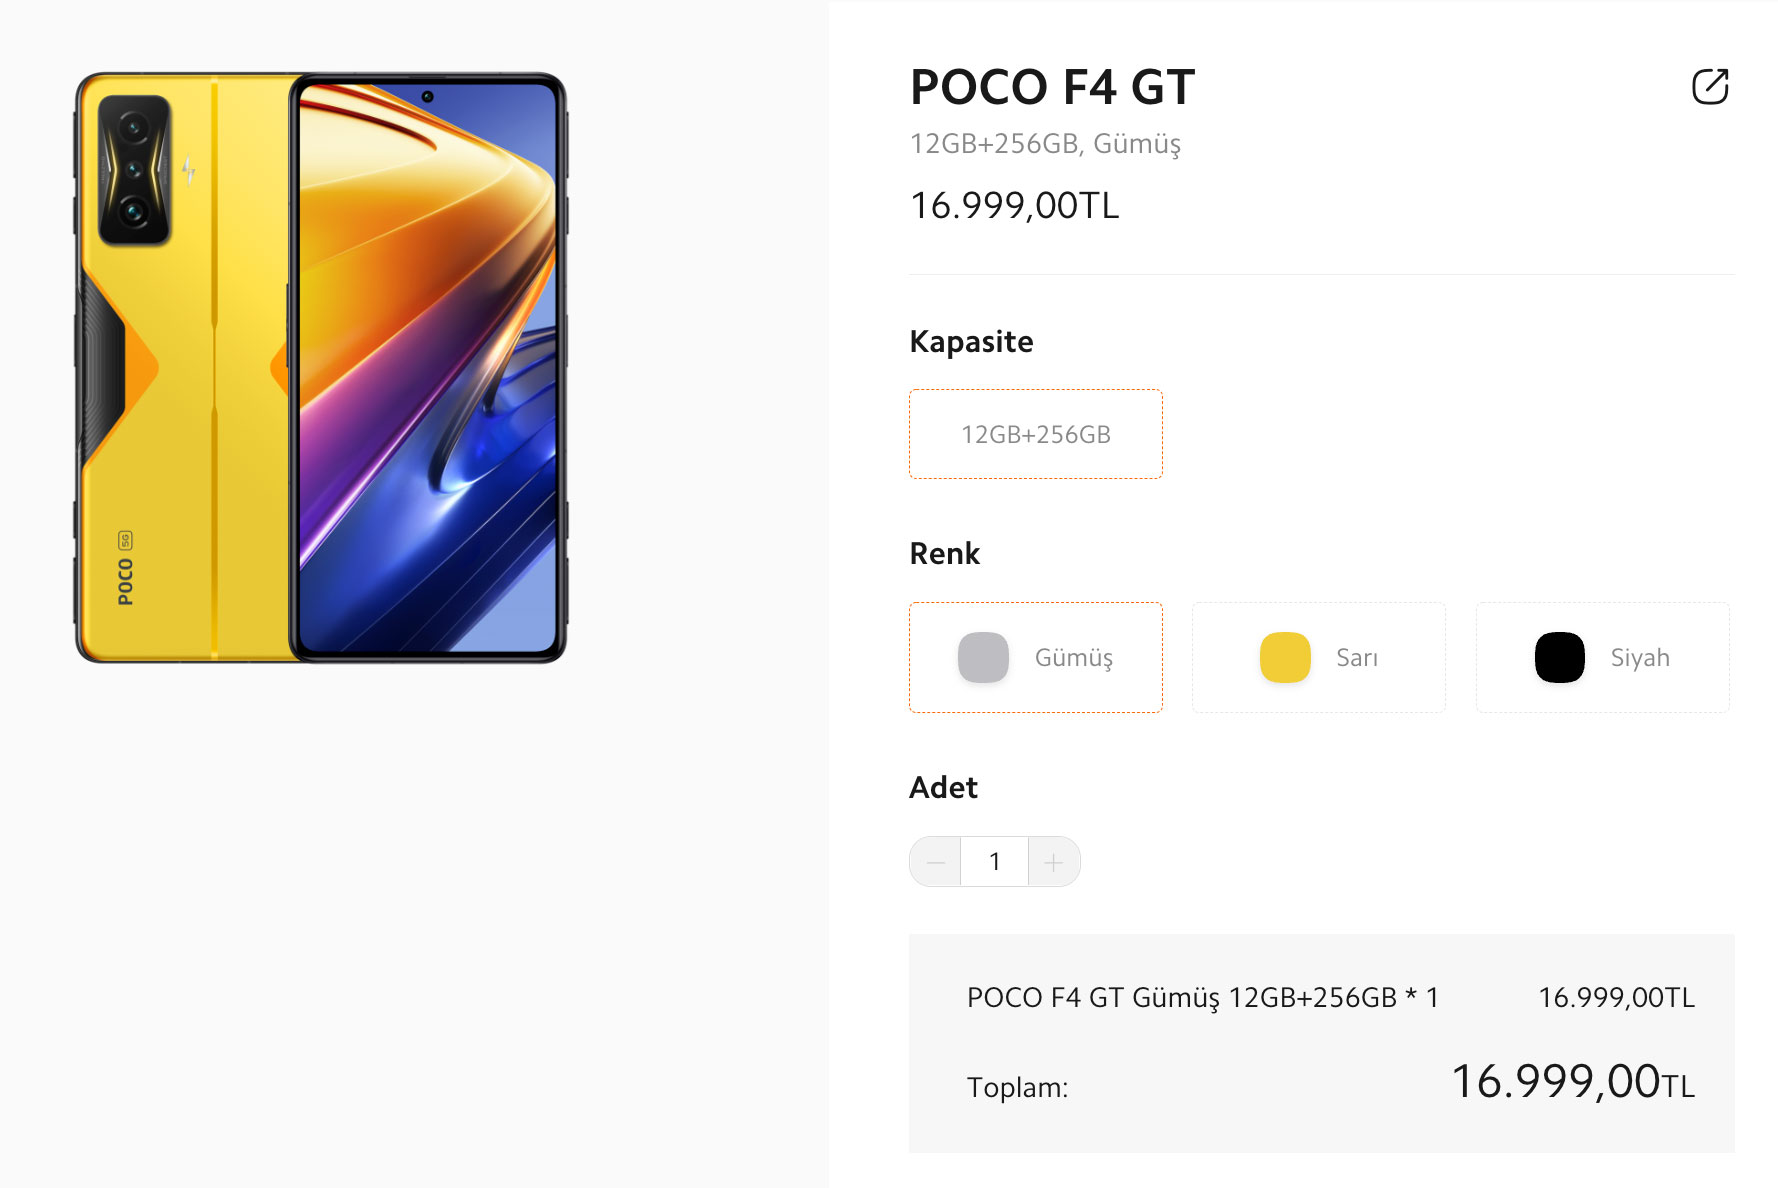Decrease quantity with the minus button
The height and width of the screenshot is (1188, 1778).
[936, 862]
